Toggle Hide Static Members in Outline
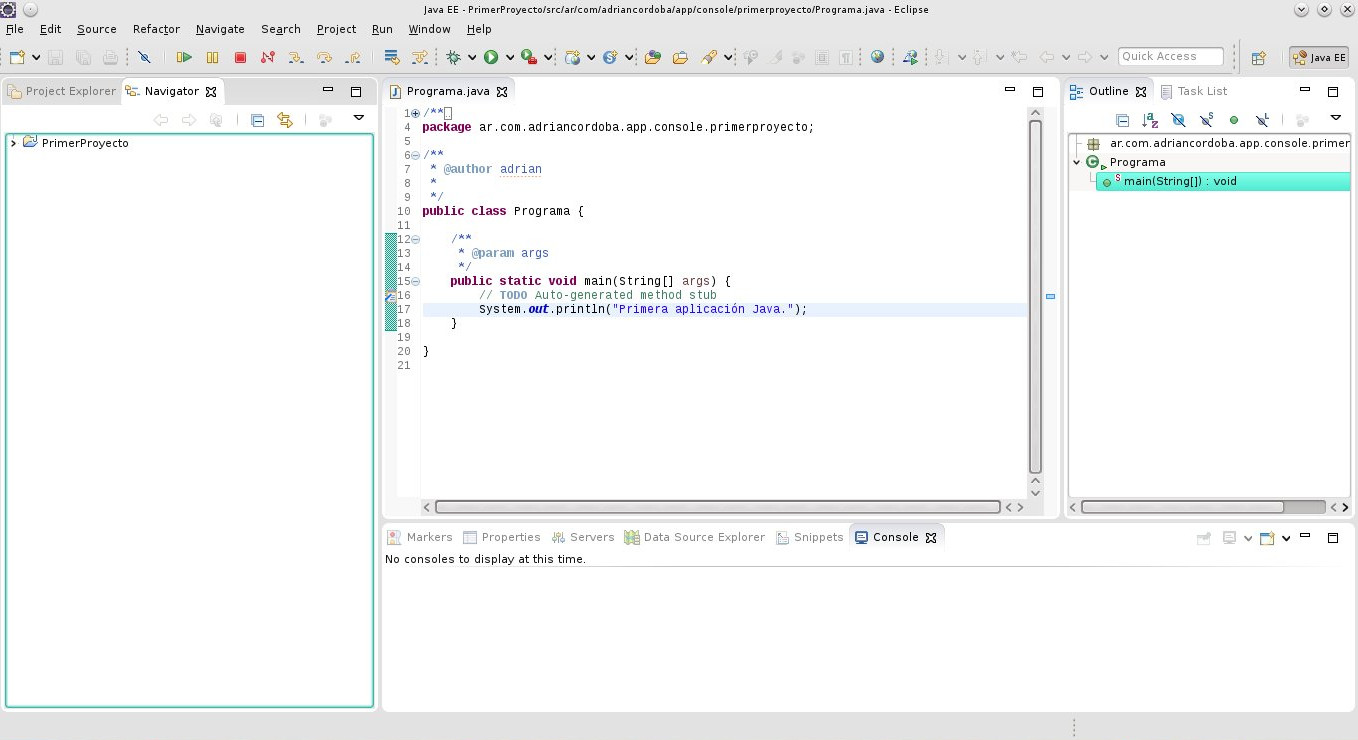This screenshot has height=740, width=1358. pos(1206,120)
